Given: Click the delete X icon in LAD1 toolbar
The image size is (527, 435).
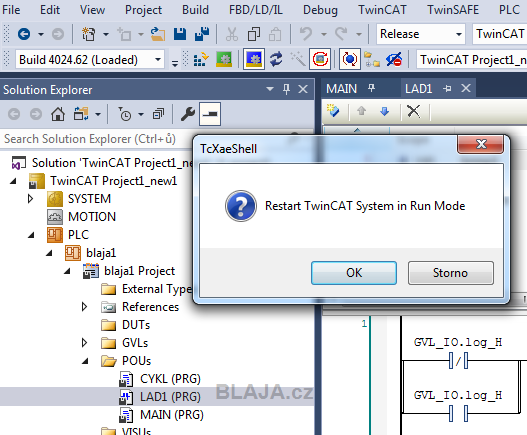Looking at the screenshot, I should click(413, 111).
